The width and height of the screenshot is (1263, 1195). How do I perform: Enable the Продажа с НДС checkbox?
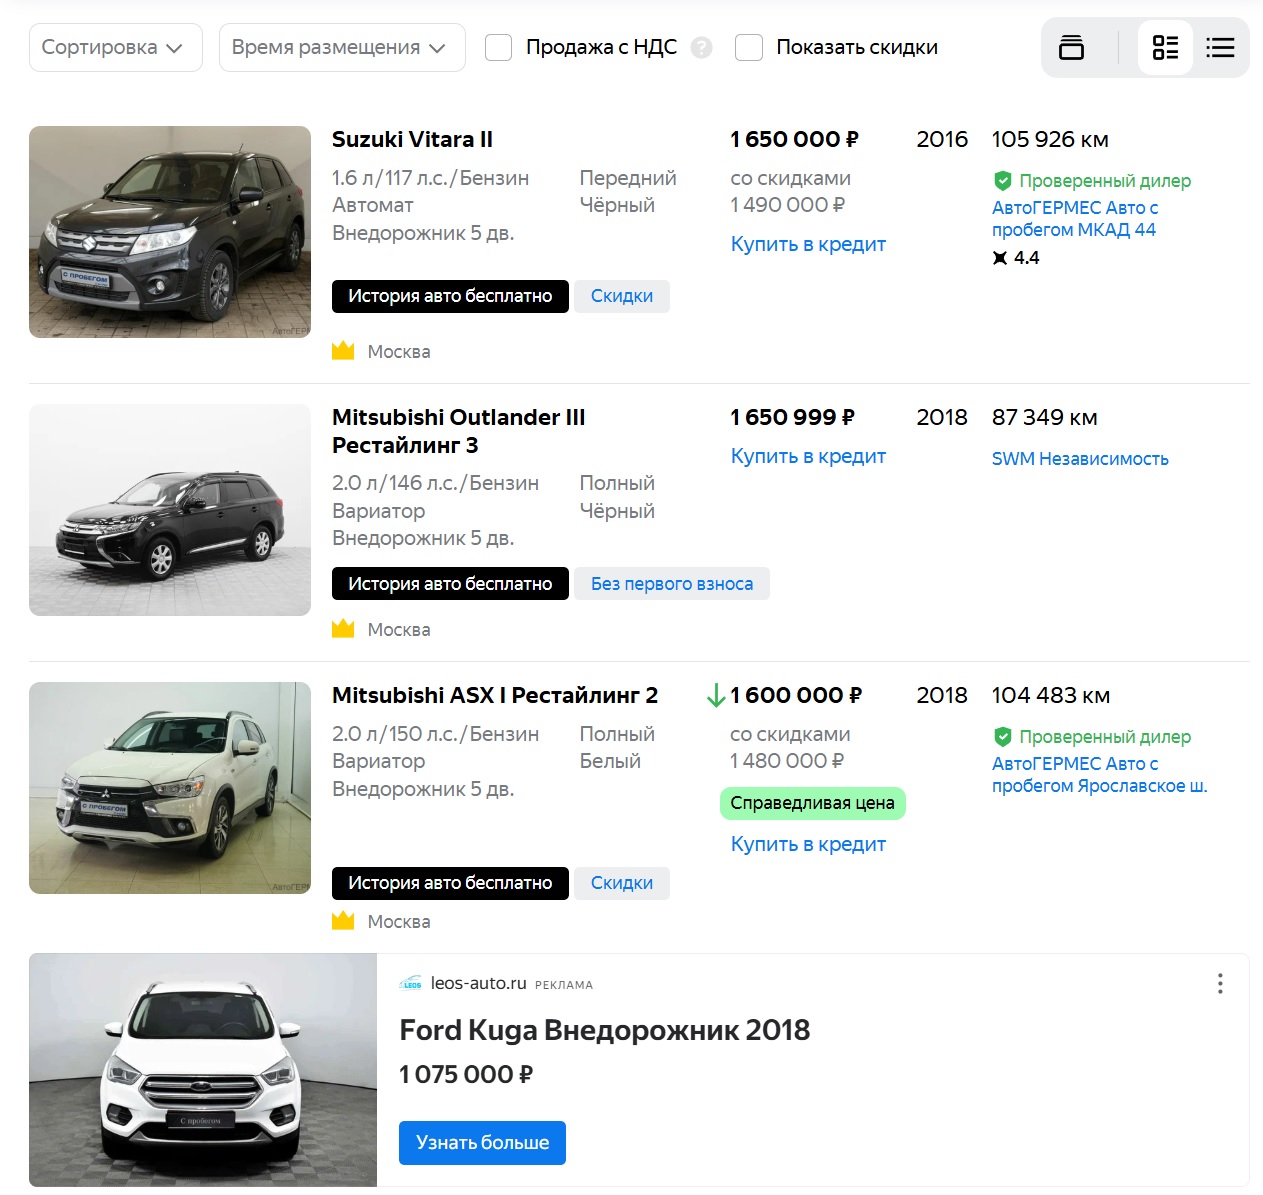[x=498, y=47]
